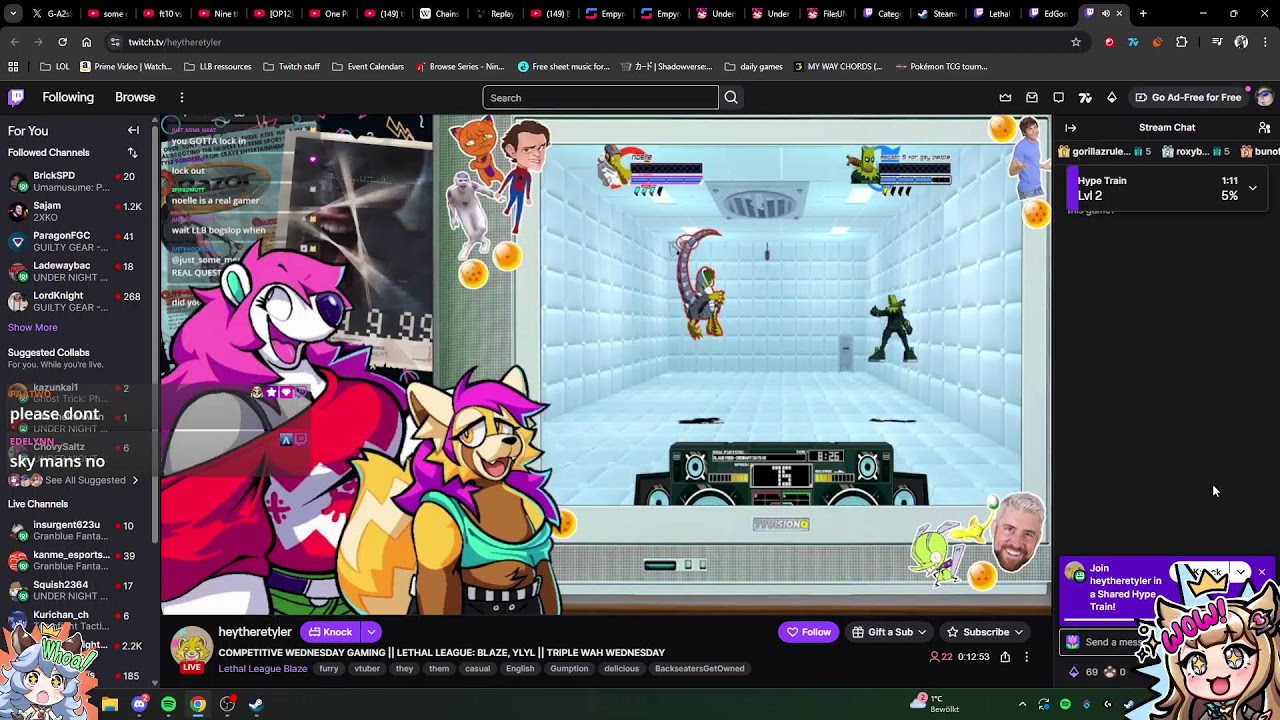This screenshot has width=1280, height=720.
Task: Open Lethal League Blaze category link
Action: coord(264,668)
